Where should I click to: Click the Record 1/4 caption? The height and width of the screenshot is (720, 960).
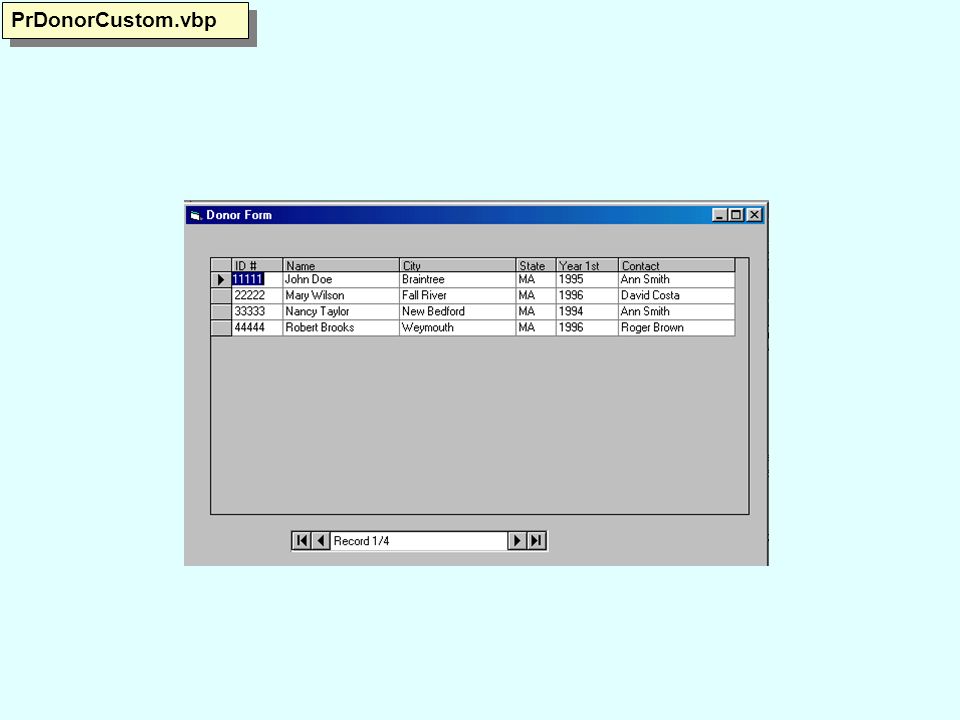point(361,541)
